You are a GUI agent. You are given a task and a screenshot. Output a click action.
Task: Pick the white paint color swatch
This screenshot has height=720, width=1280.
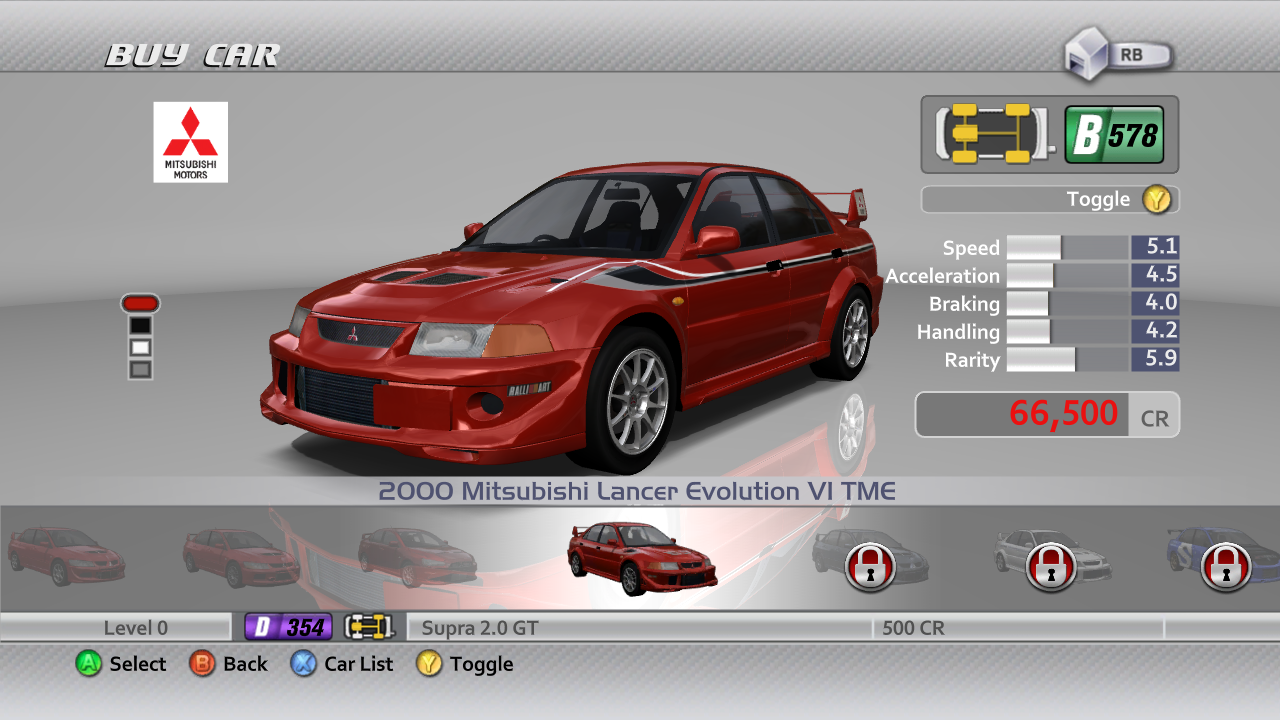pos(140,347)
